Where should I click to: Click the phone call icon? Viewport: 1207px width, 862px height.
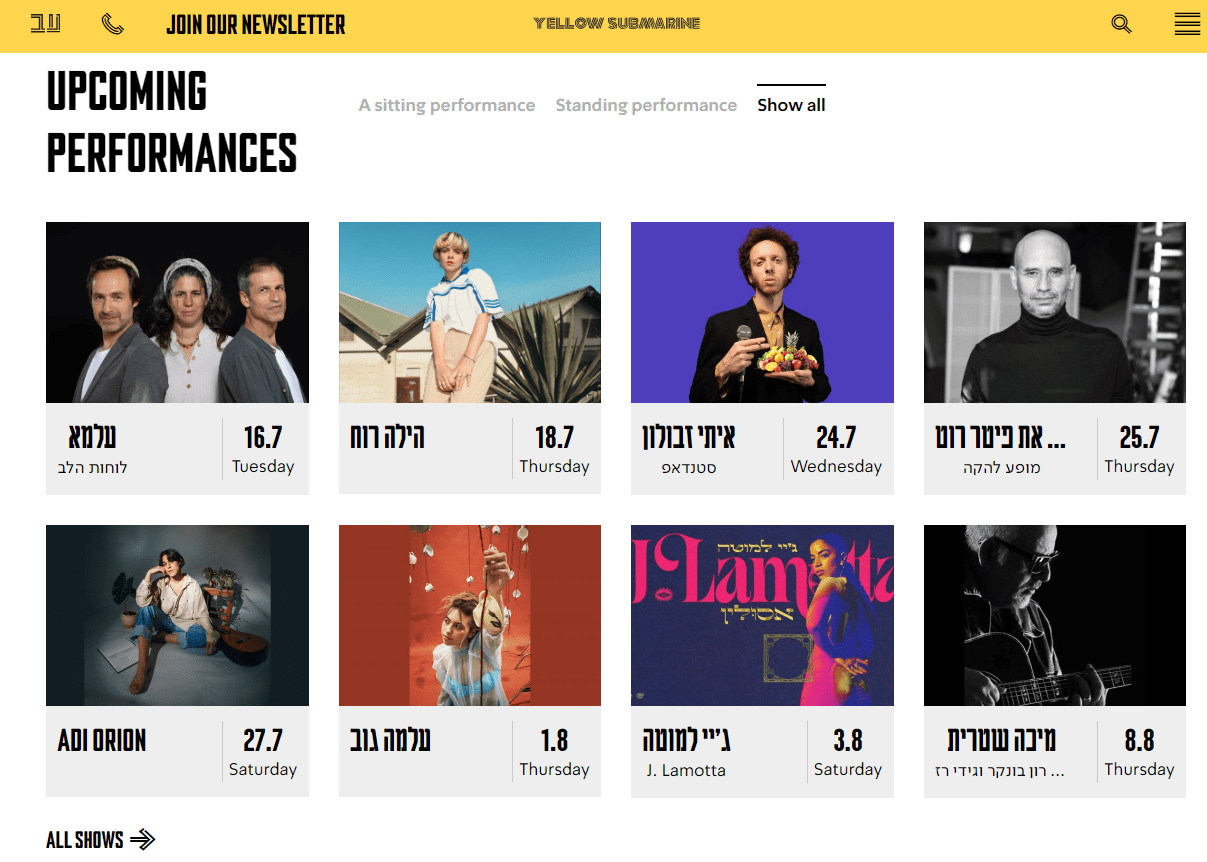[112, 24]
